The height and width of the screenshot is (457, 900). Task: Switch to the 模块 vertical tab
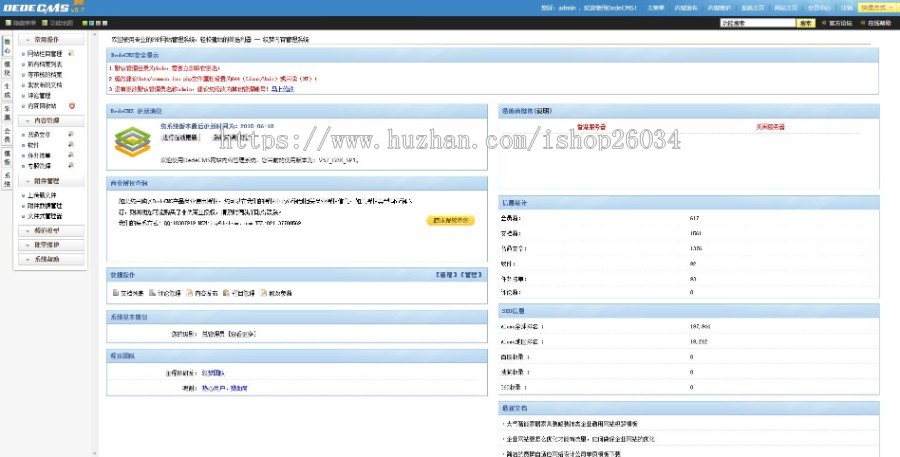7,62
